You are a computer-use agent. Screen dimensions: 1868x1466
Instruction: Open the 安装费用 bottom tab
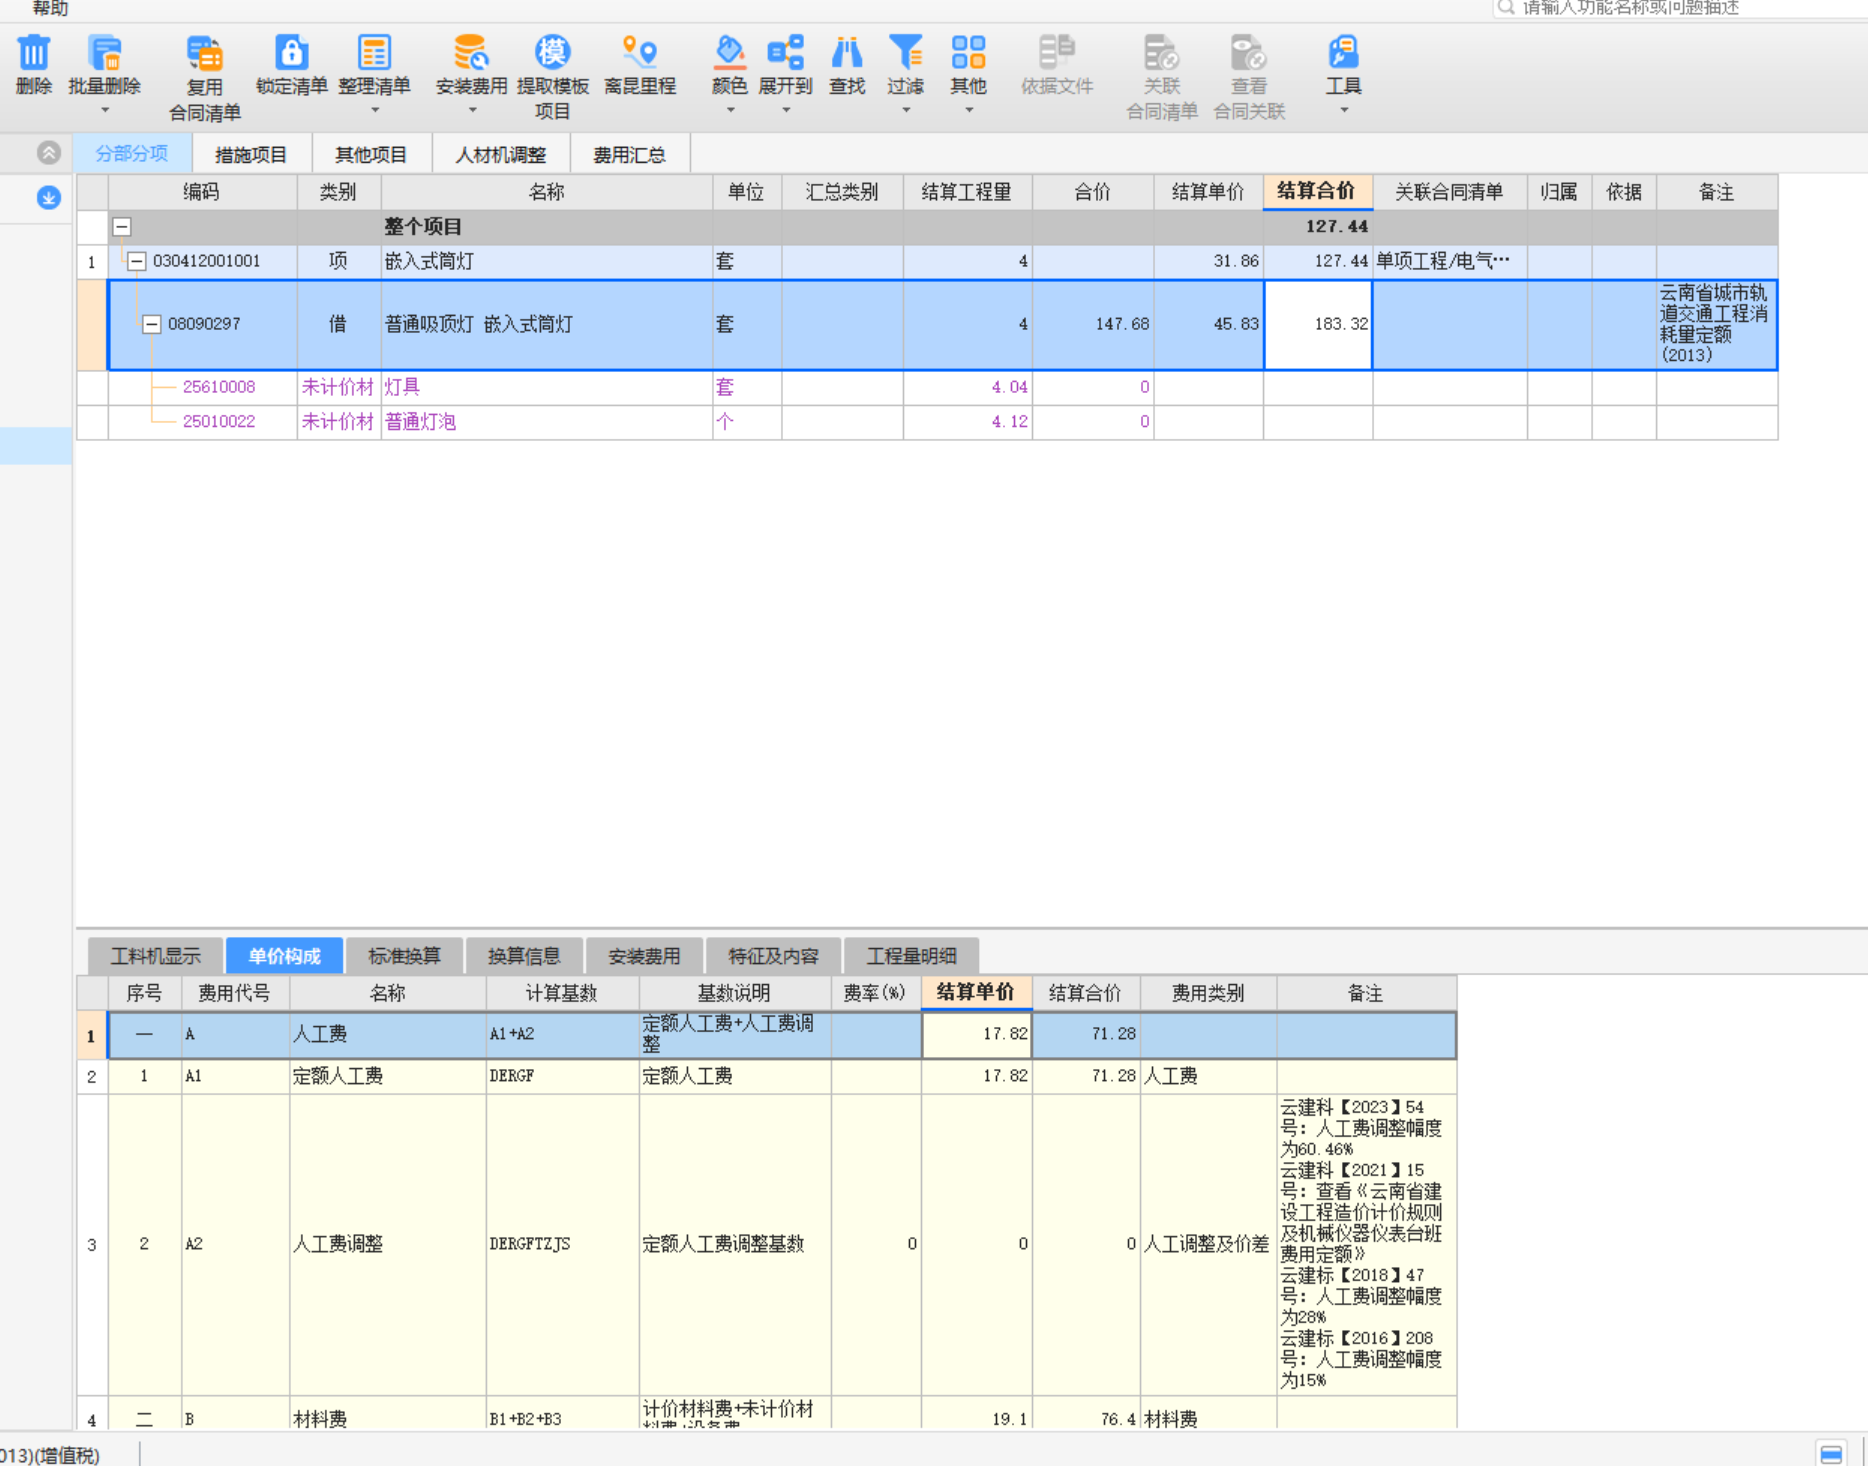pyautogui.click(x=644, y=956)
